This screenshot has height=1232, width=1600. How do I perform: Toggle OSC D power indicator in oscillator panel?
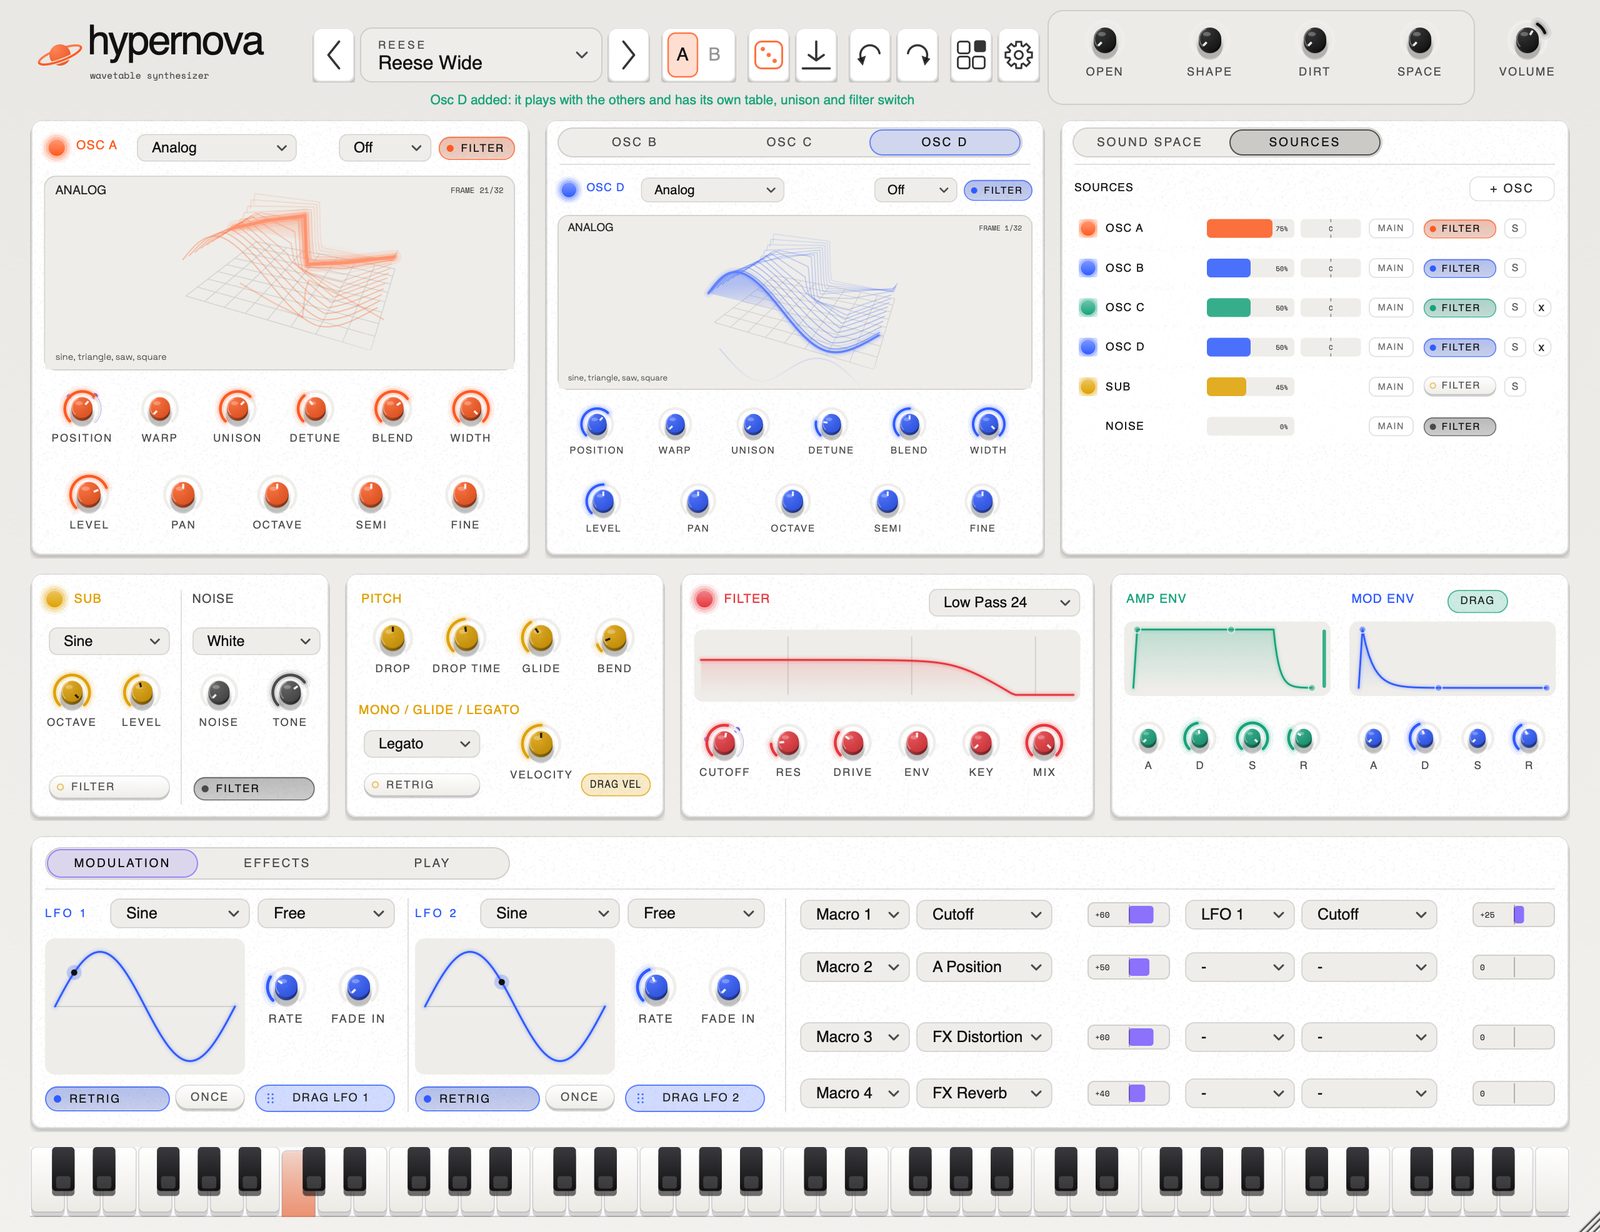tap(569, 189)
